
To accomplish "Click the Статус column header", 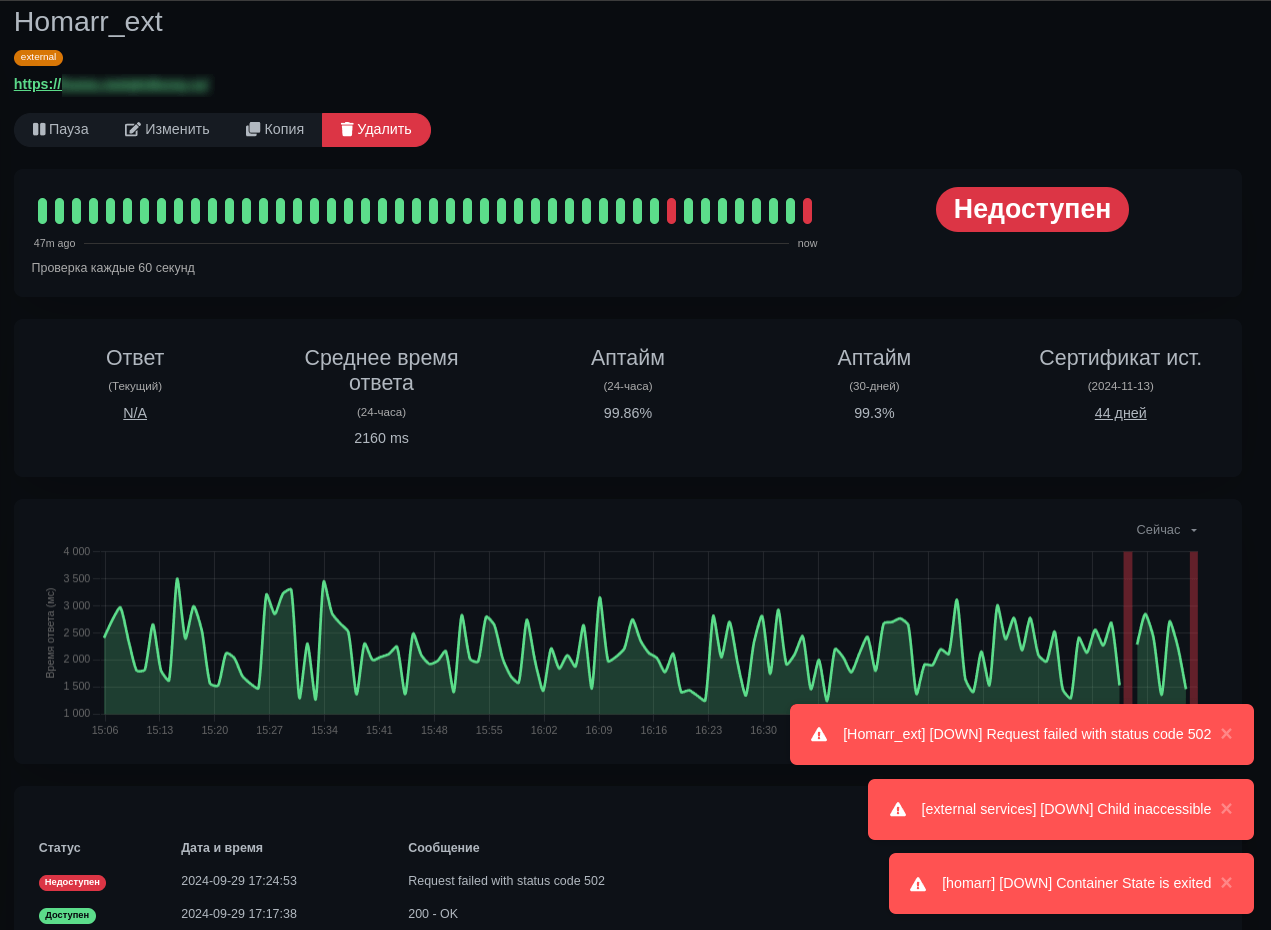I will point(60,848).
